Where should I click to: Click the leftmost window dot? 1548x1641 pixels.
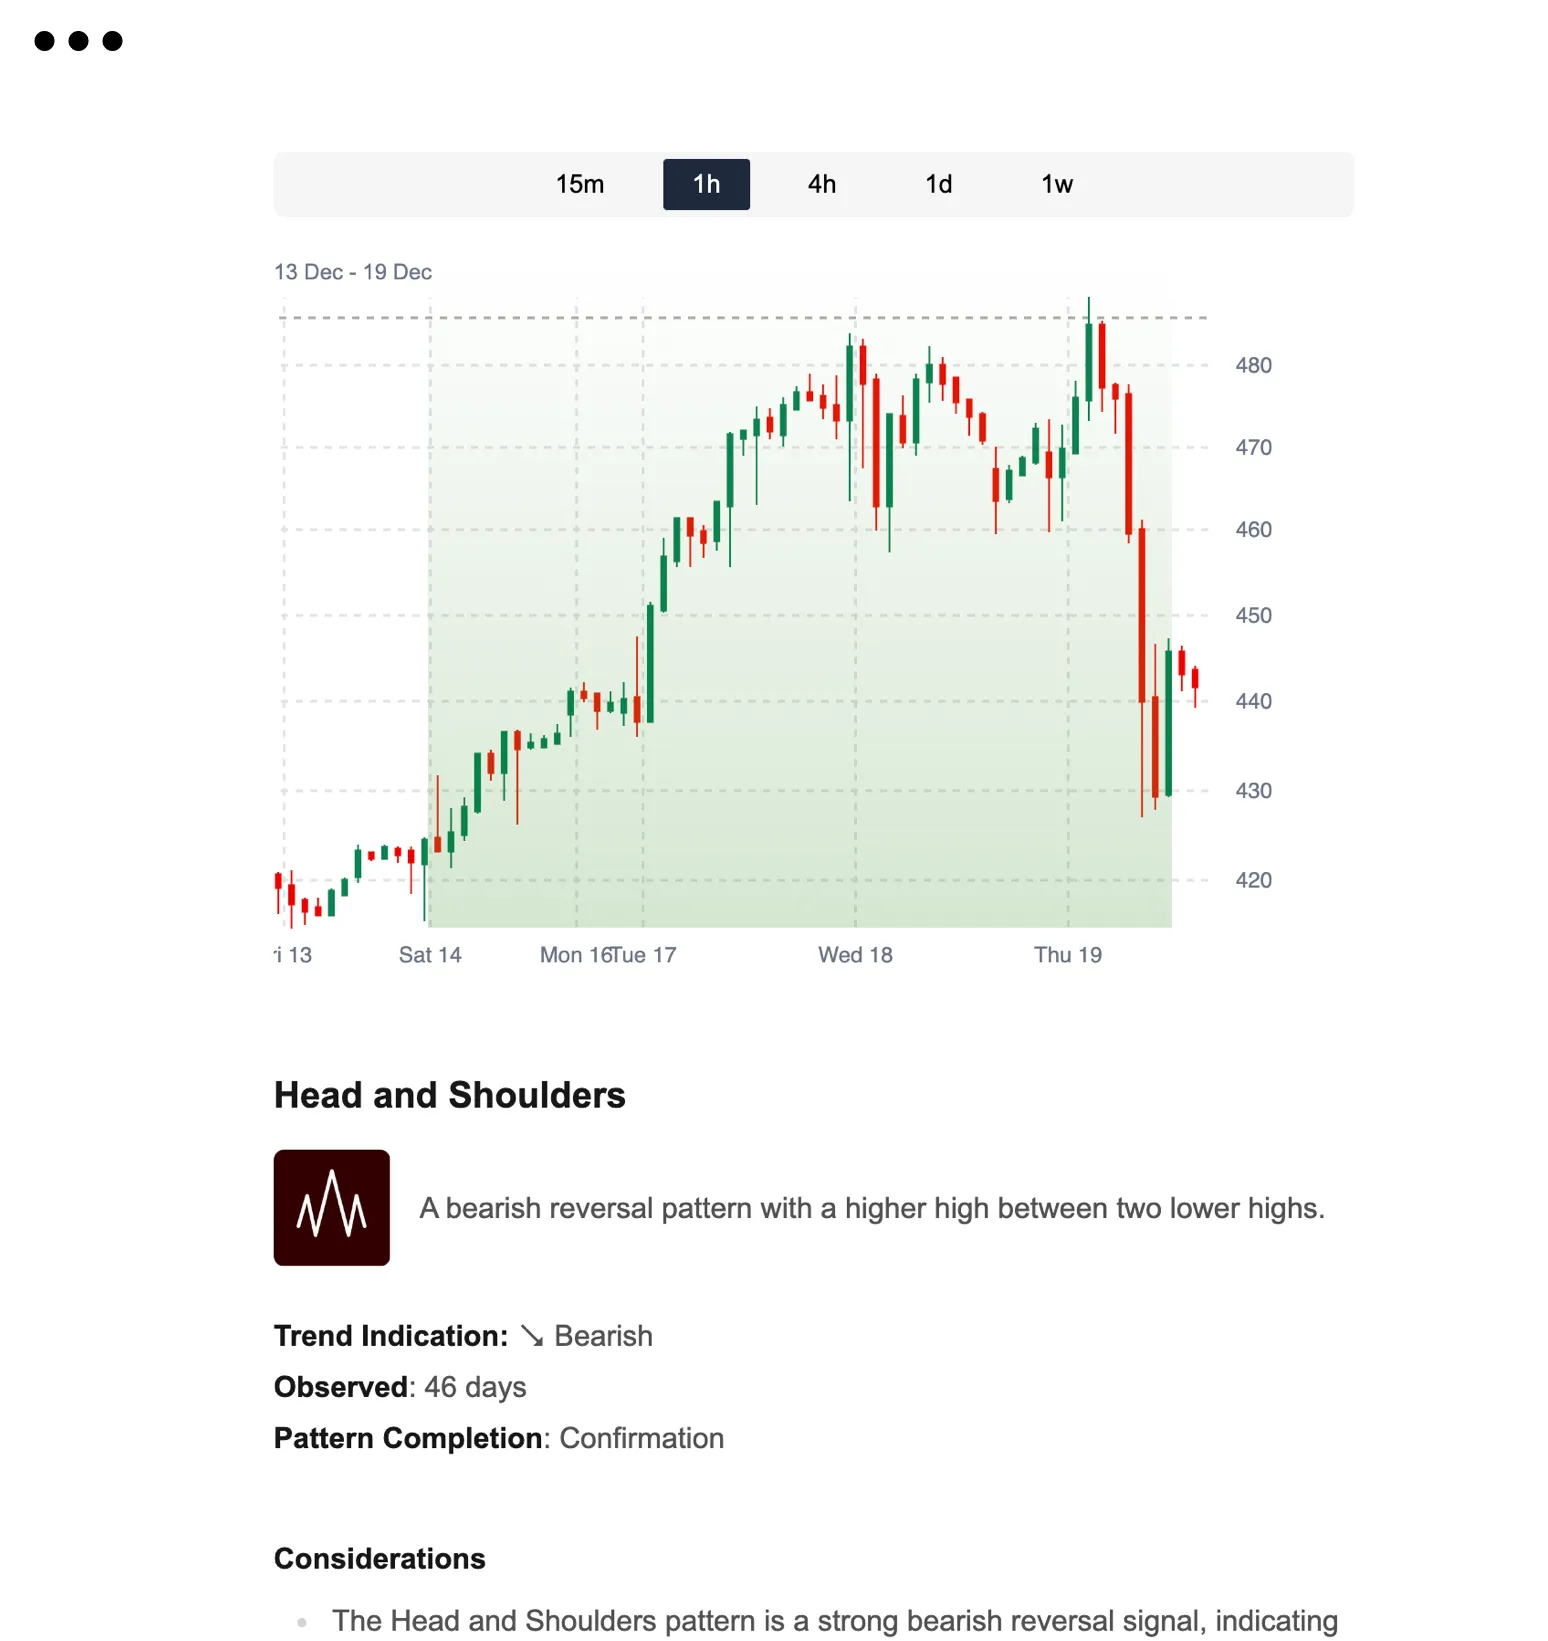point(43,41)
